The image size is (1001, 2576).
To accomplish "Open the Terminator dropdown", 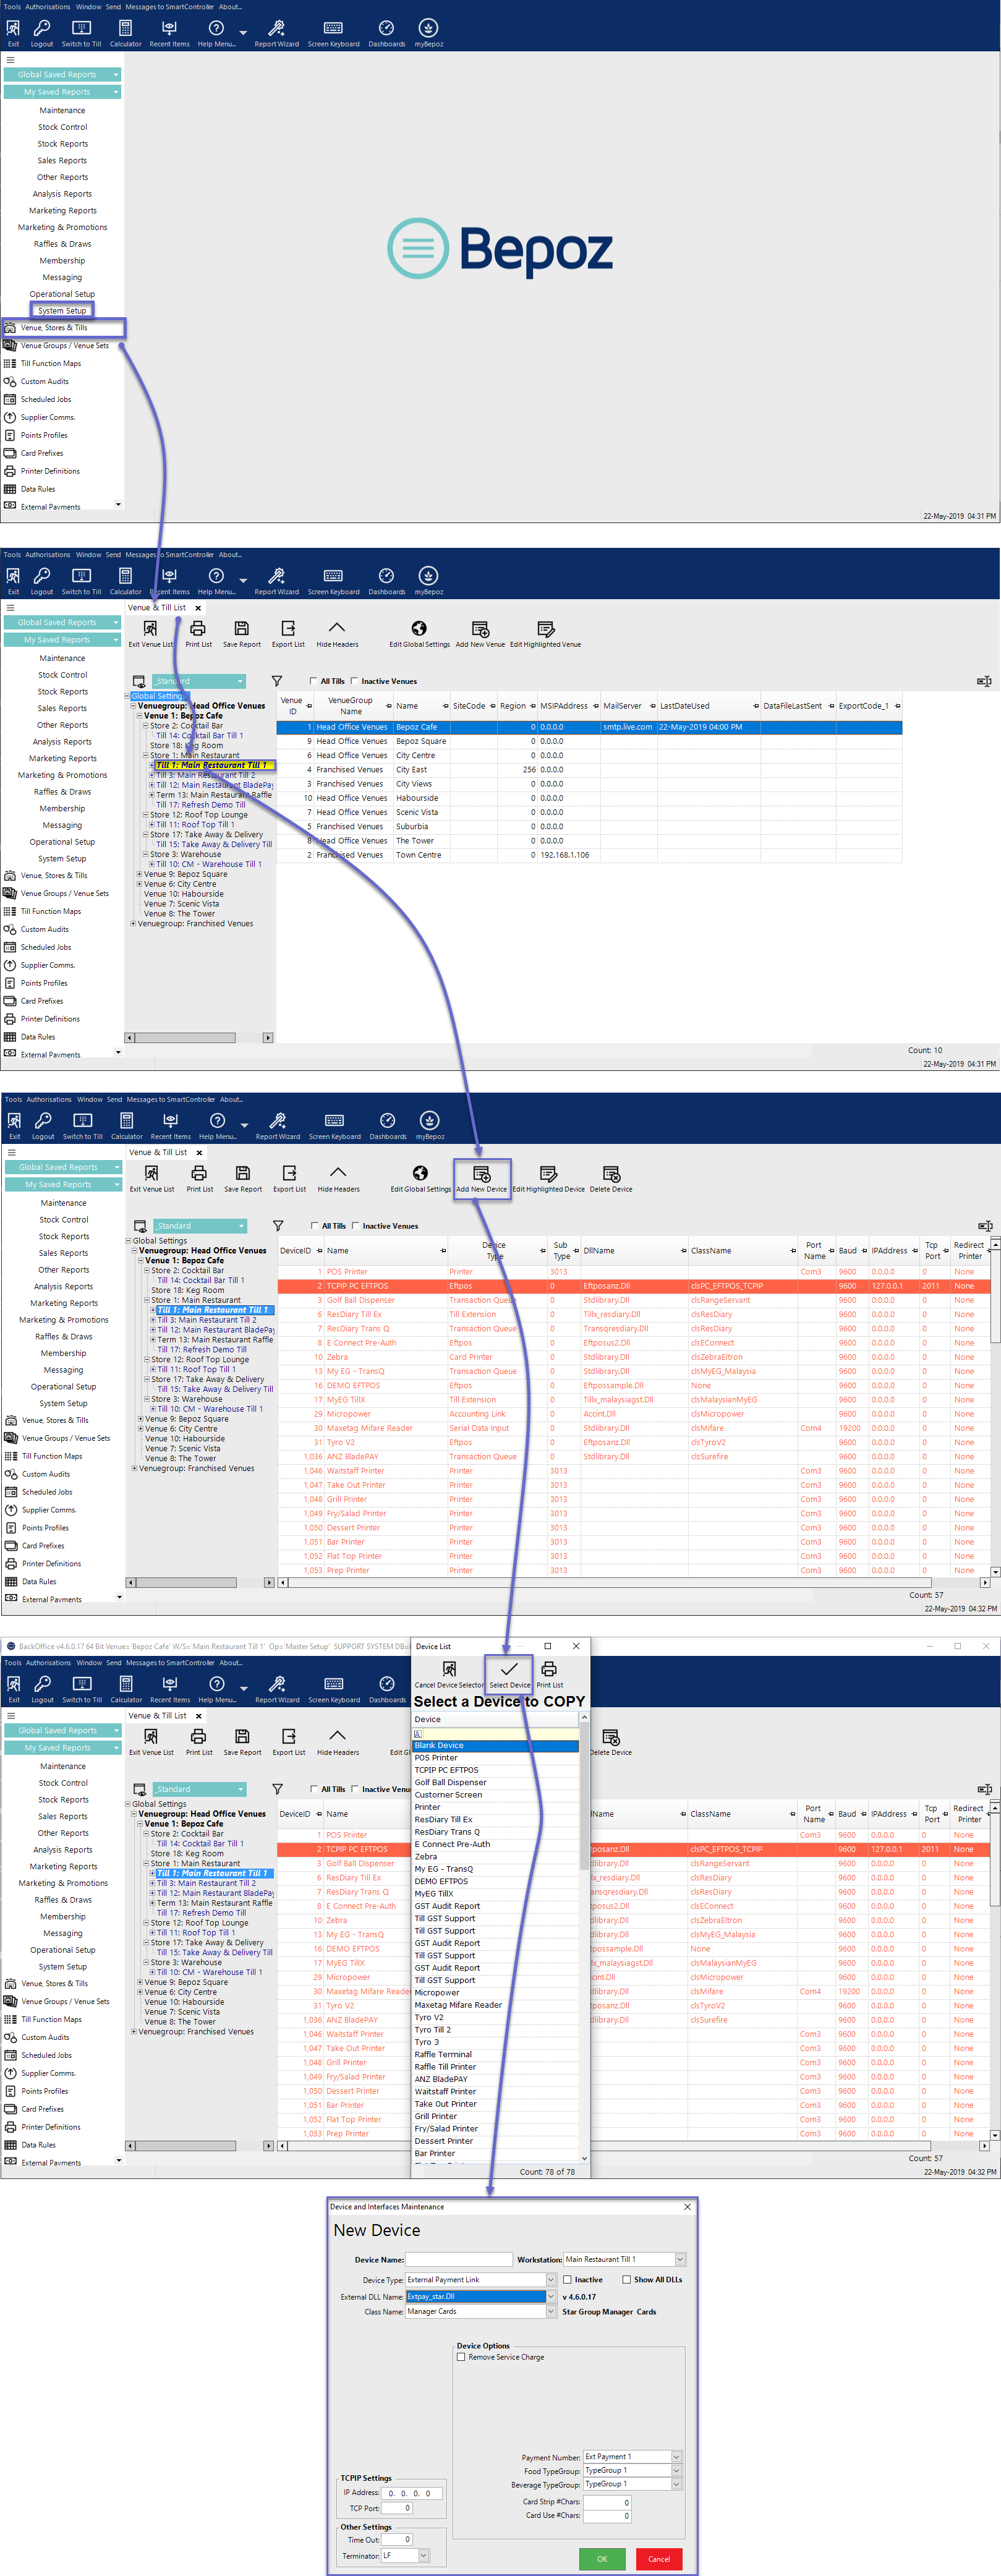I will [423, 2555].
